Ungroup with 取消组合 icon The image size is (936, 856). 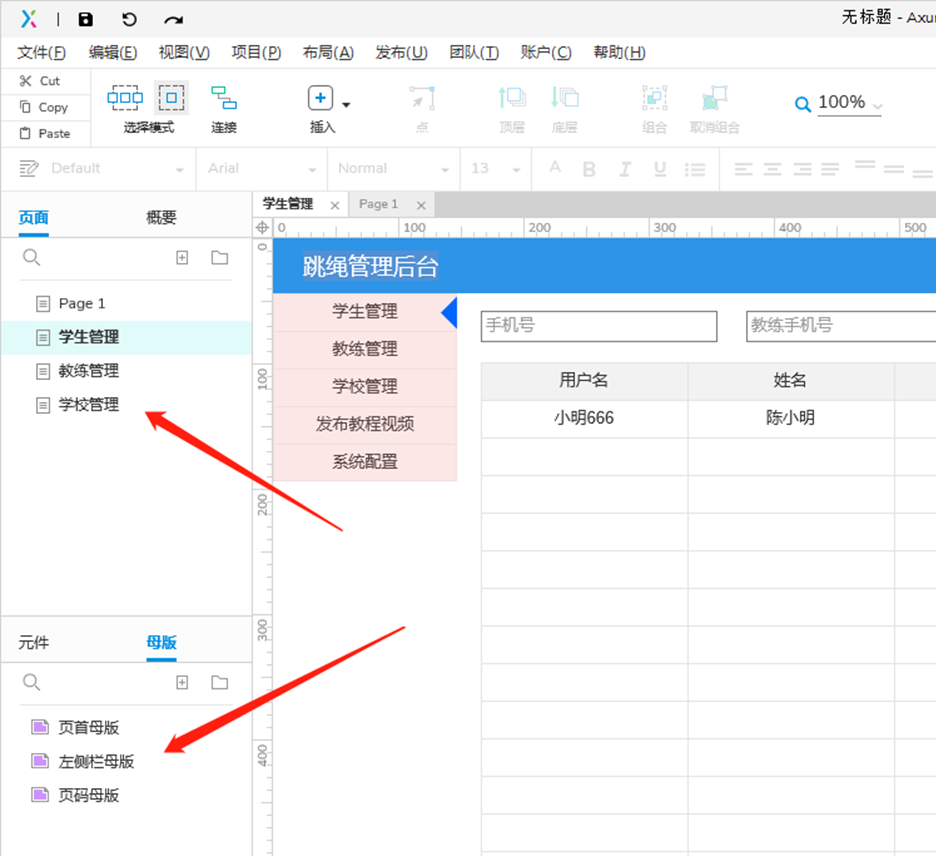[715, 98]
